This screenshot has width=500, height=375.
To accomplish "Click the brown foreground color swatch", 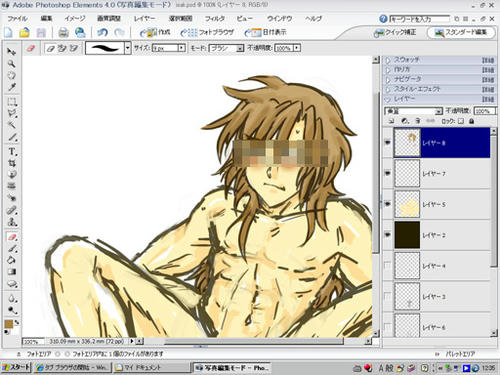I will (x=9, y=324).
